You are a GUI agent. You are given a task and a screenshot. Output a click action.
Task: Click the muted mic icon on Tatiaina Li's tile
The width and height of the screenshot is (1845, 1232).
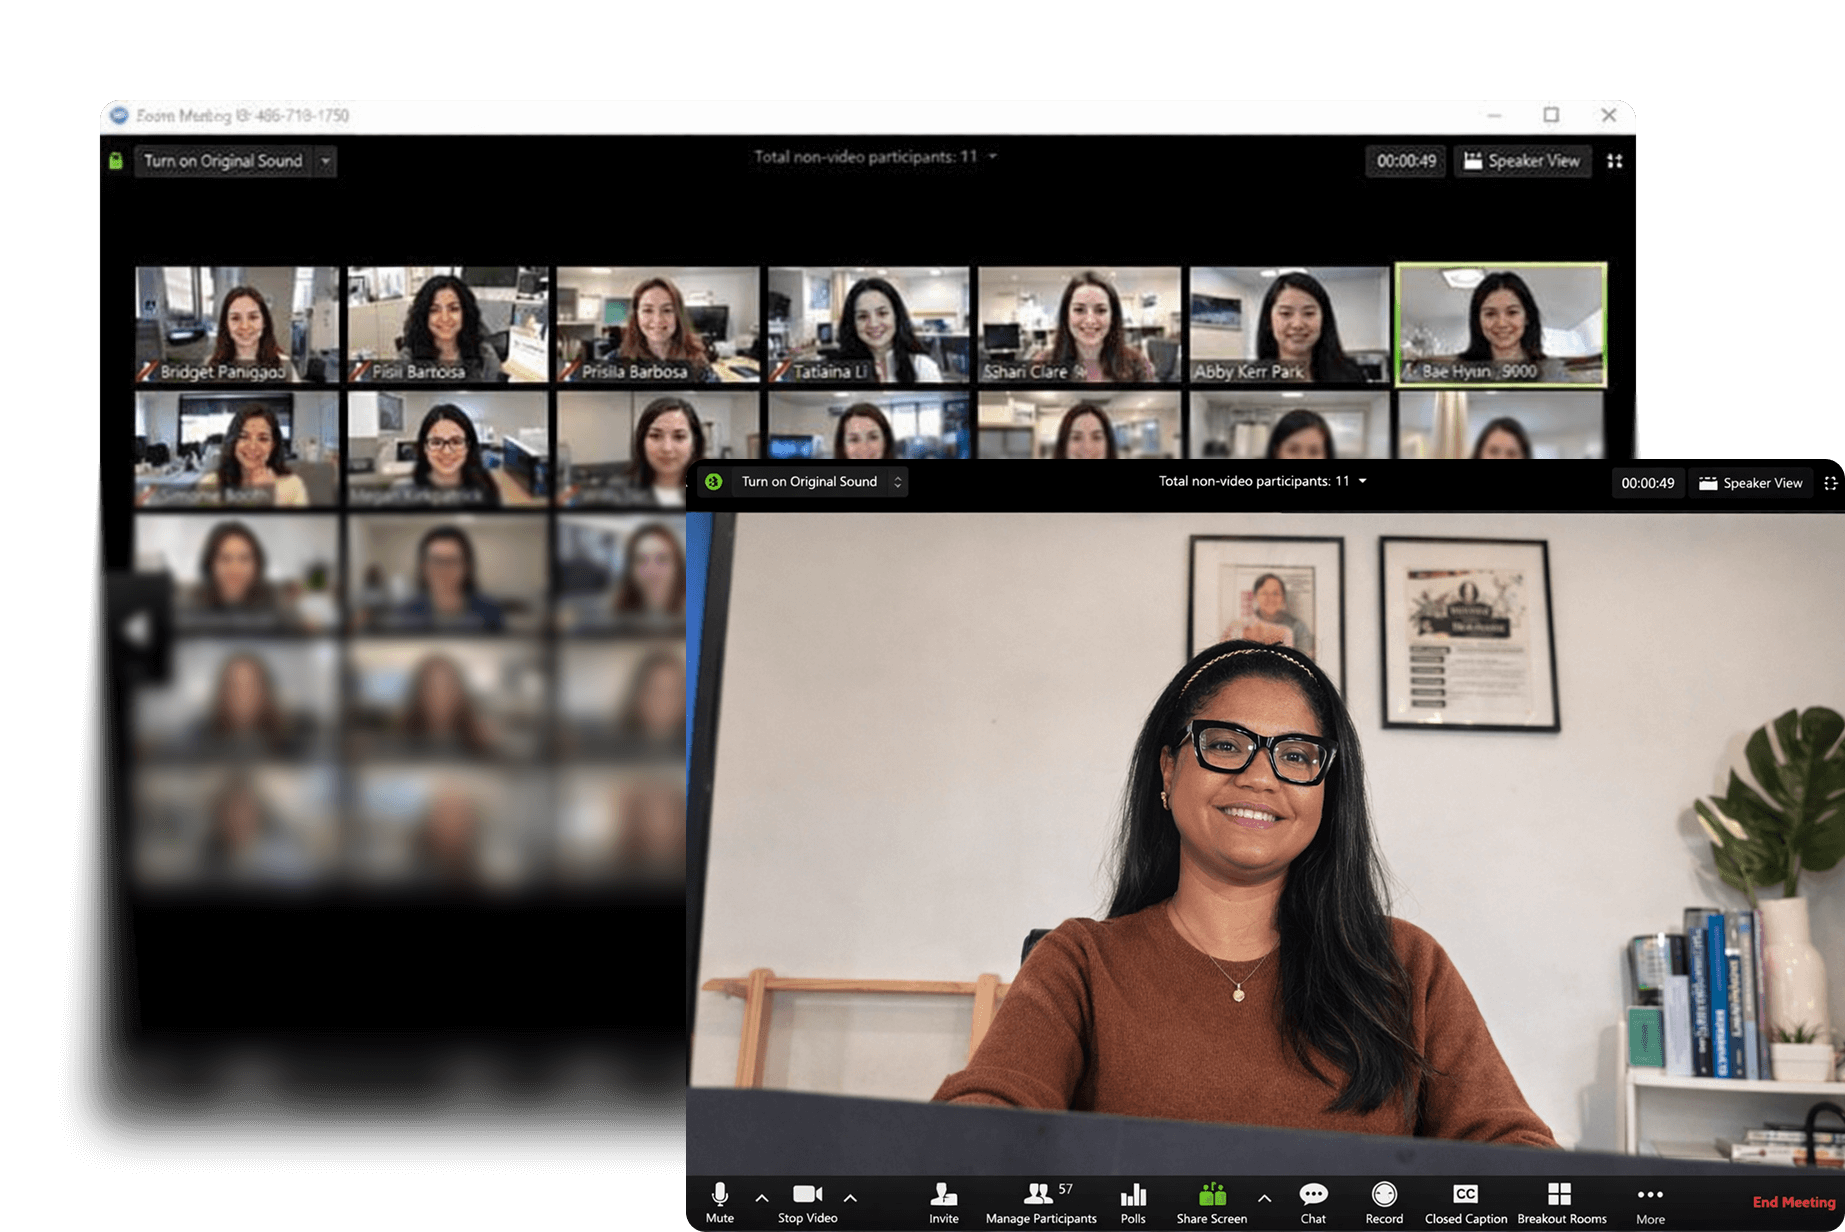(x=780, y=372)
